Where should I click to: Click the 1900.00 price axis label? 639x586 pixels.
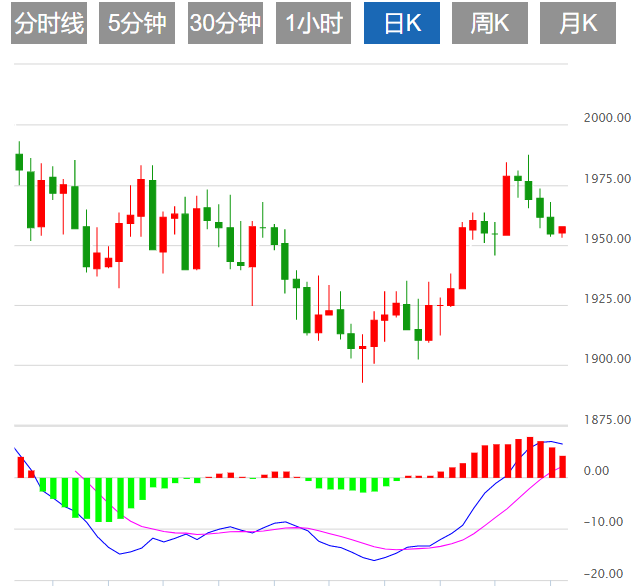[x=607, y=359]
